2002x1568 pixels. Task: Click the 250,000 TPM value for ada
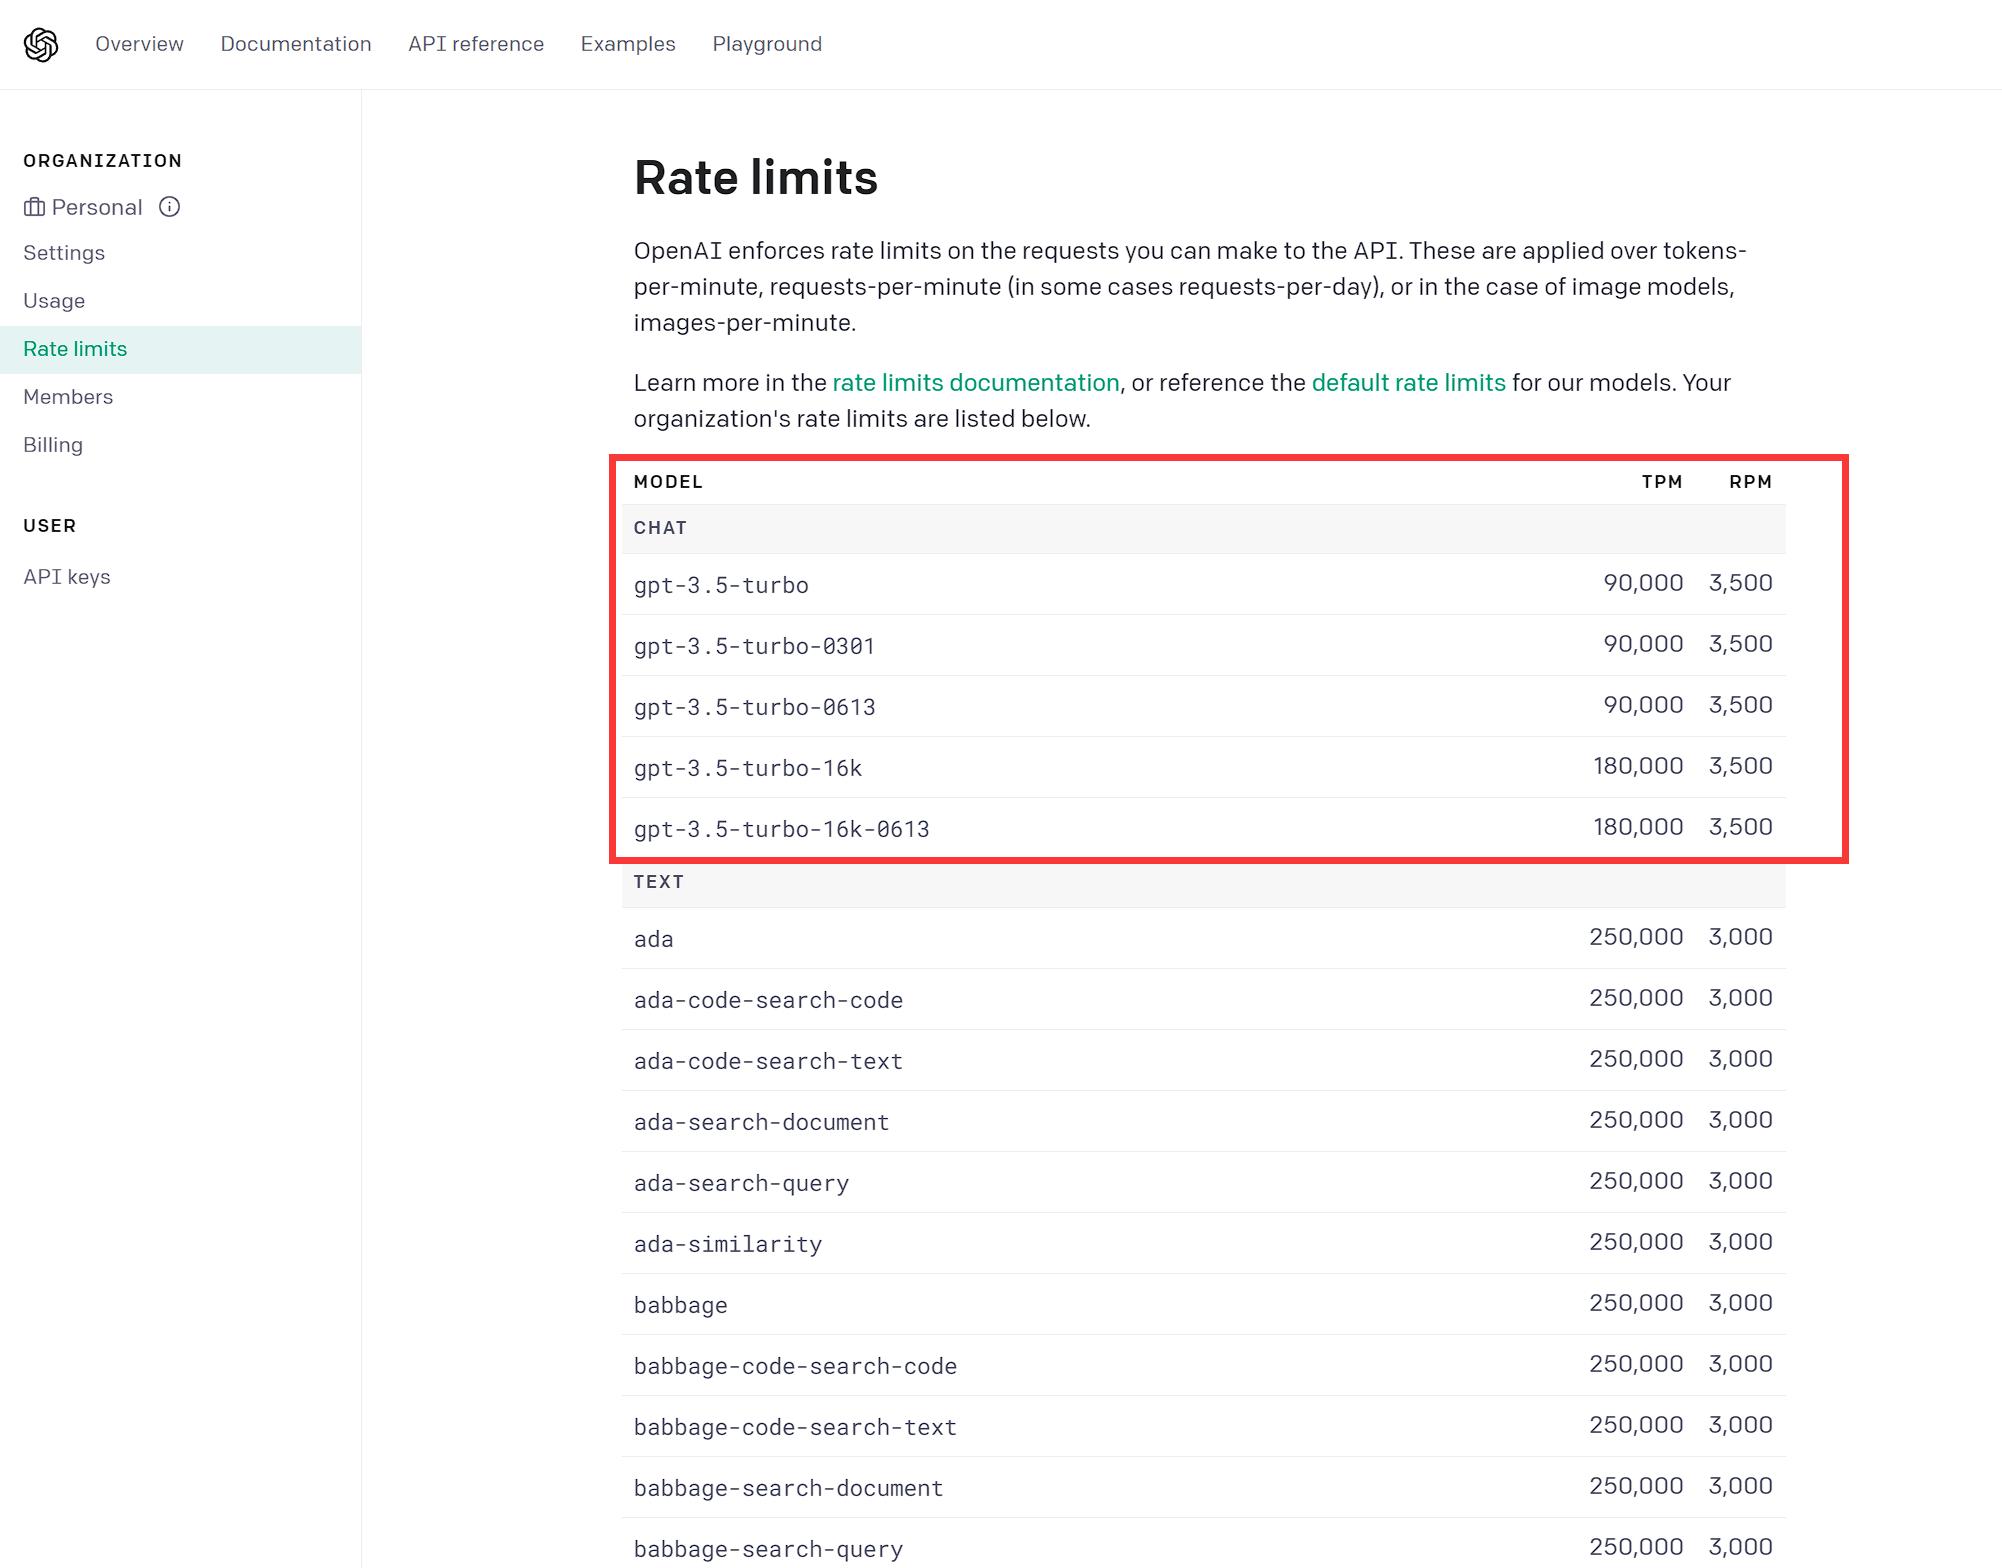(x=1636, y=937)
